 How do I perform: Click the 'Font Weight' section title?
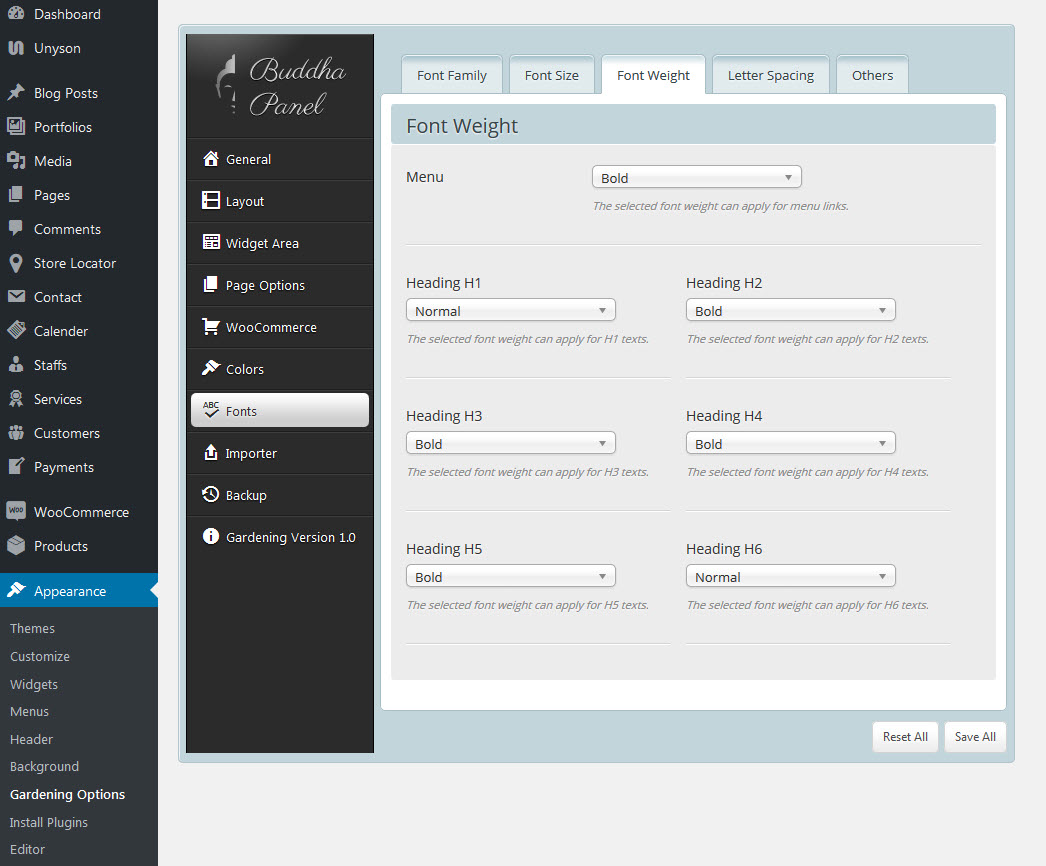click(x=462, y=126)
